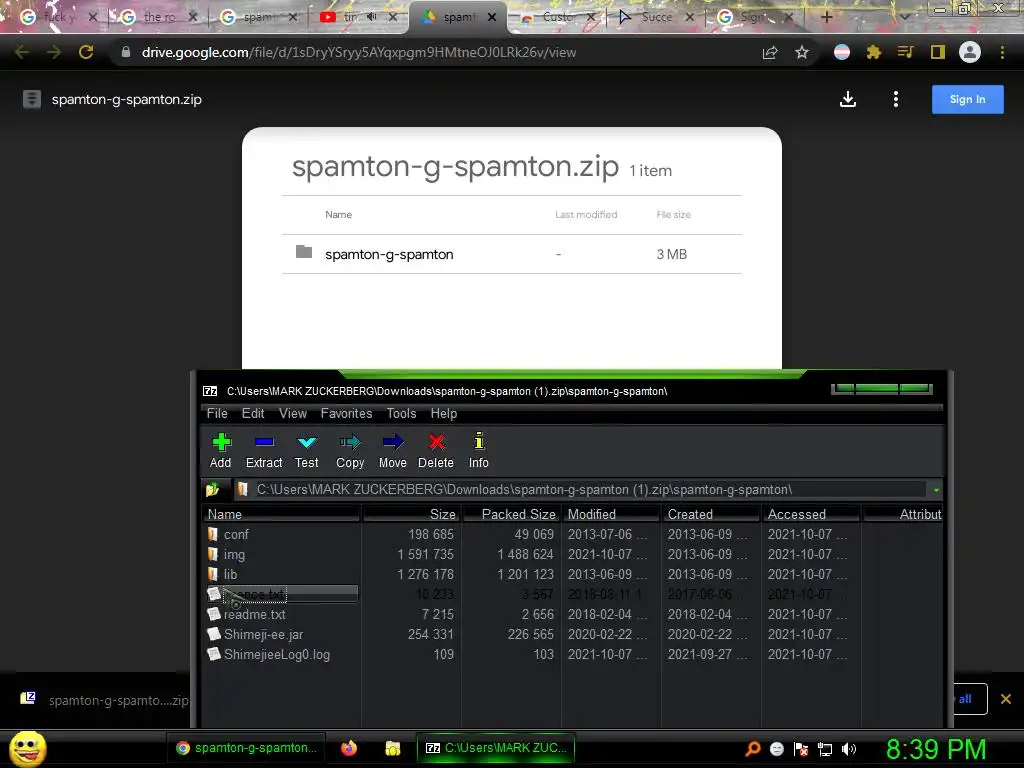1024x768 pixels.
Task: Click the Add button in 7-Zip toolbar
Action: (x=221, y=451)
